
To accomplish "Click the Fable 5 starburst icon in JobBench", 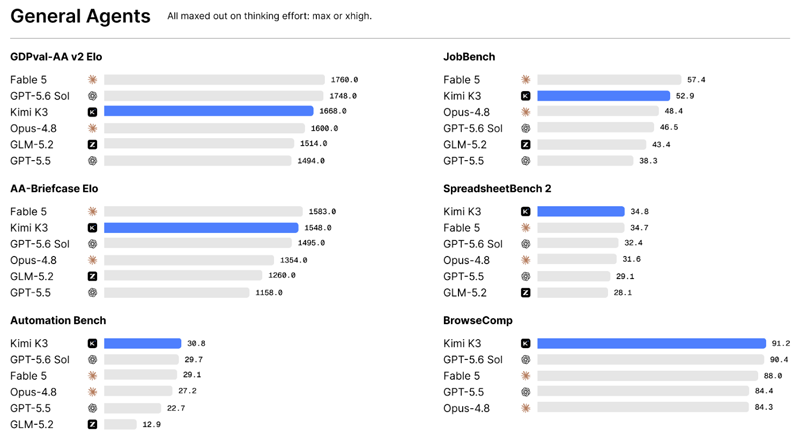I will pyautogui.click(x=526, y=80).
